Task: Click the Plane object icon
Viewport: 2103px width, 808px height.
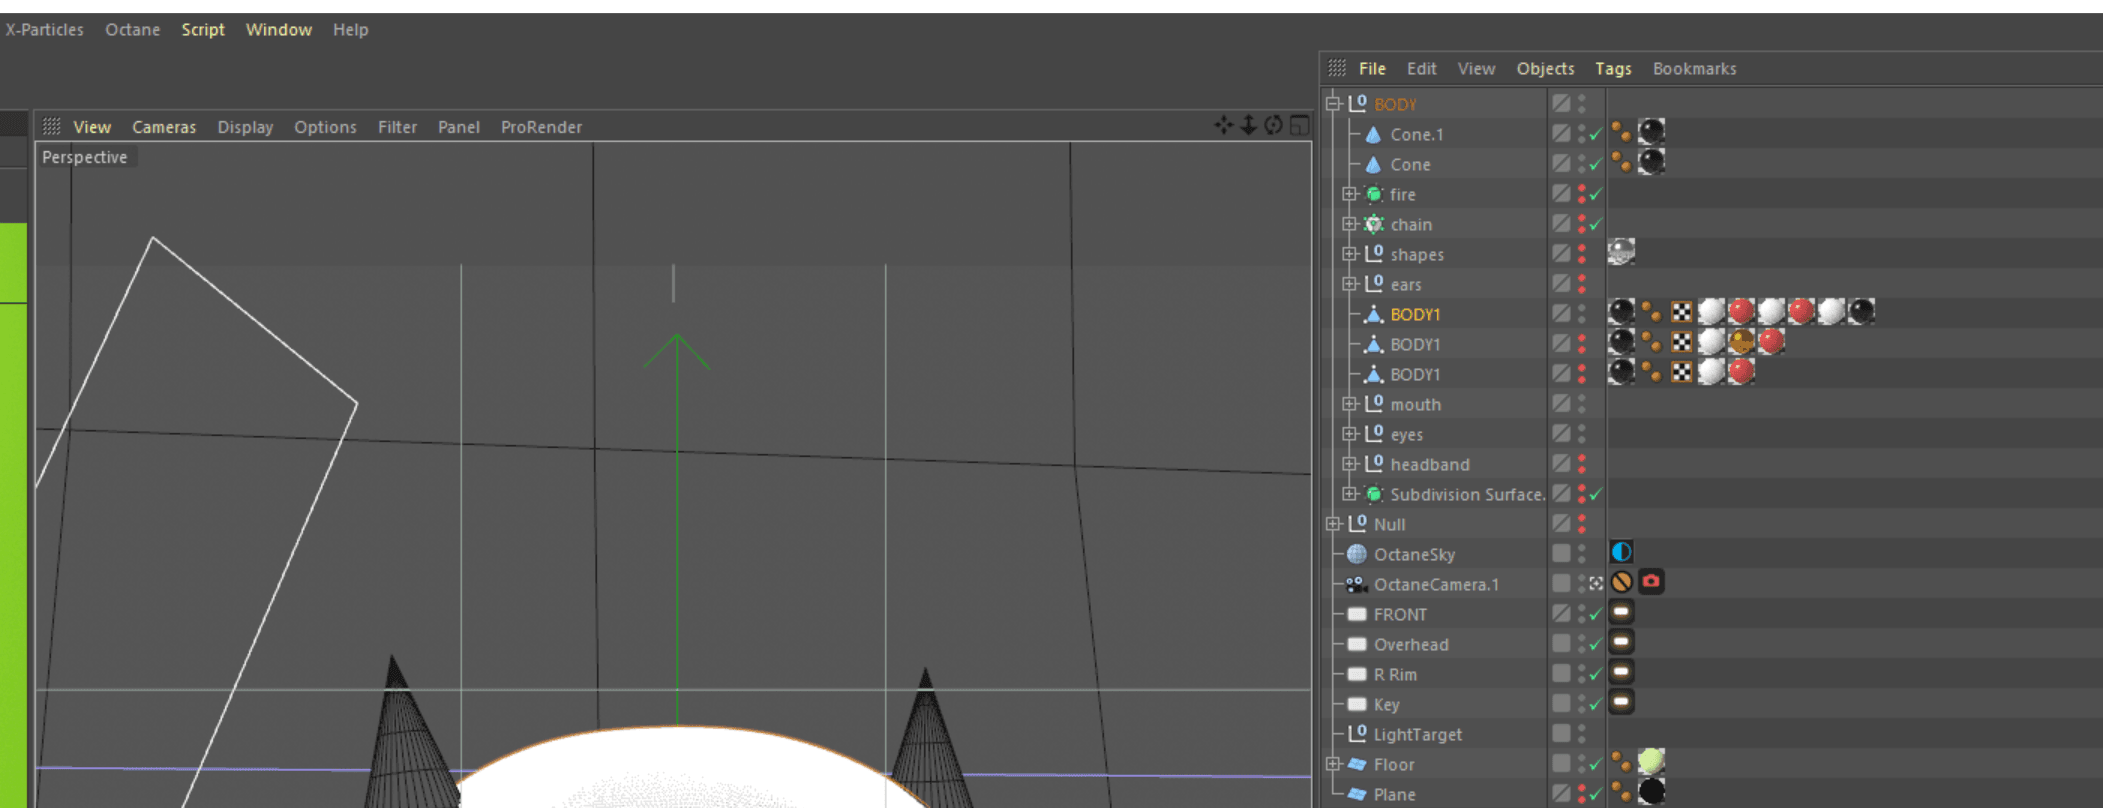Action: tap(1357, 794)
